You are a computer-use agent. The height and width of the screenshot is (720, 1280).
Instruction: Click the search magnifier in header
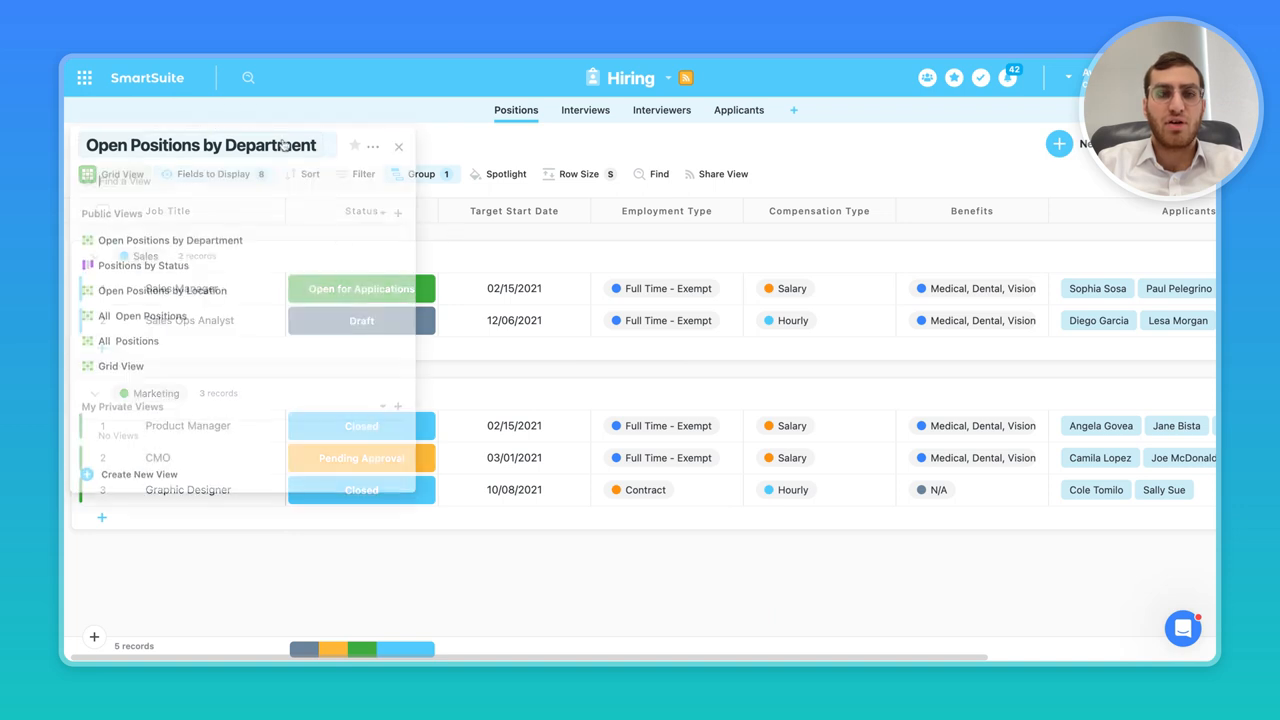248,77
